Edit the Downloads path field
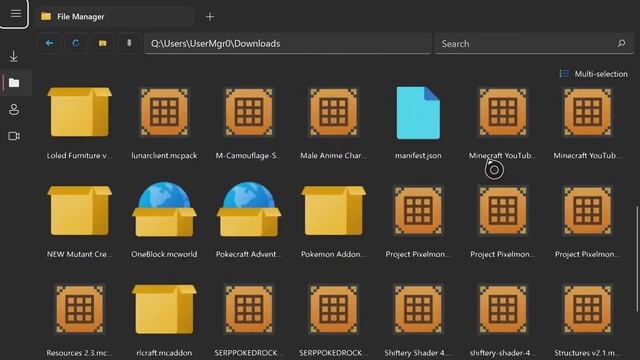640x360 pixels. click(x=288, y=44)
